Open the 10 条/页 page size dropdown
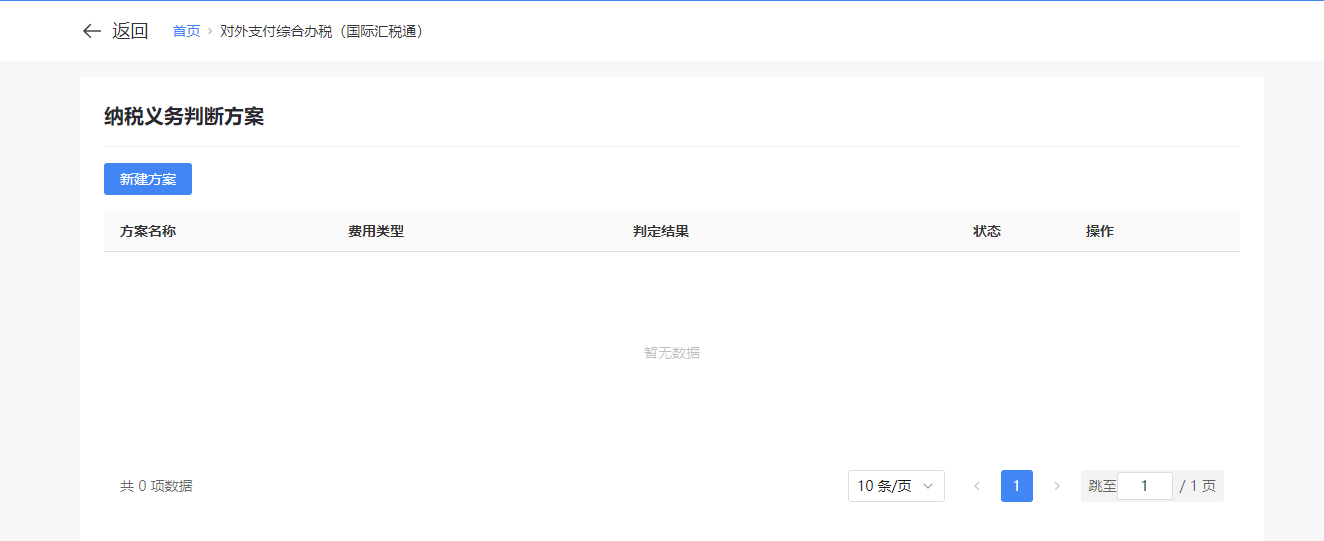1324x541 pixels. pyautogui.click(x=885, y=486)
